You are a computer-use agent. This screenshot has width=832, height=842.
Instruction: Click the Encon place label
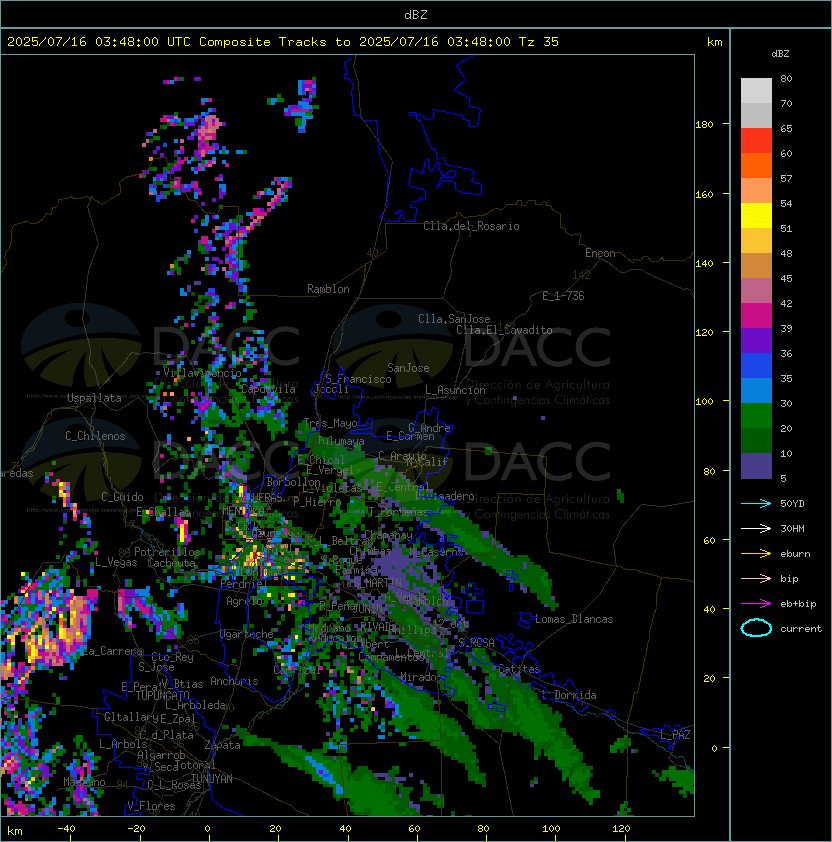click(600, 253)
